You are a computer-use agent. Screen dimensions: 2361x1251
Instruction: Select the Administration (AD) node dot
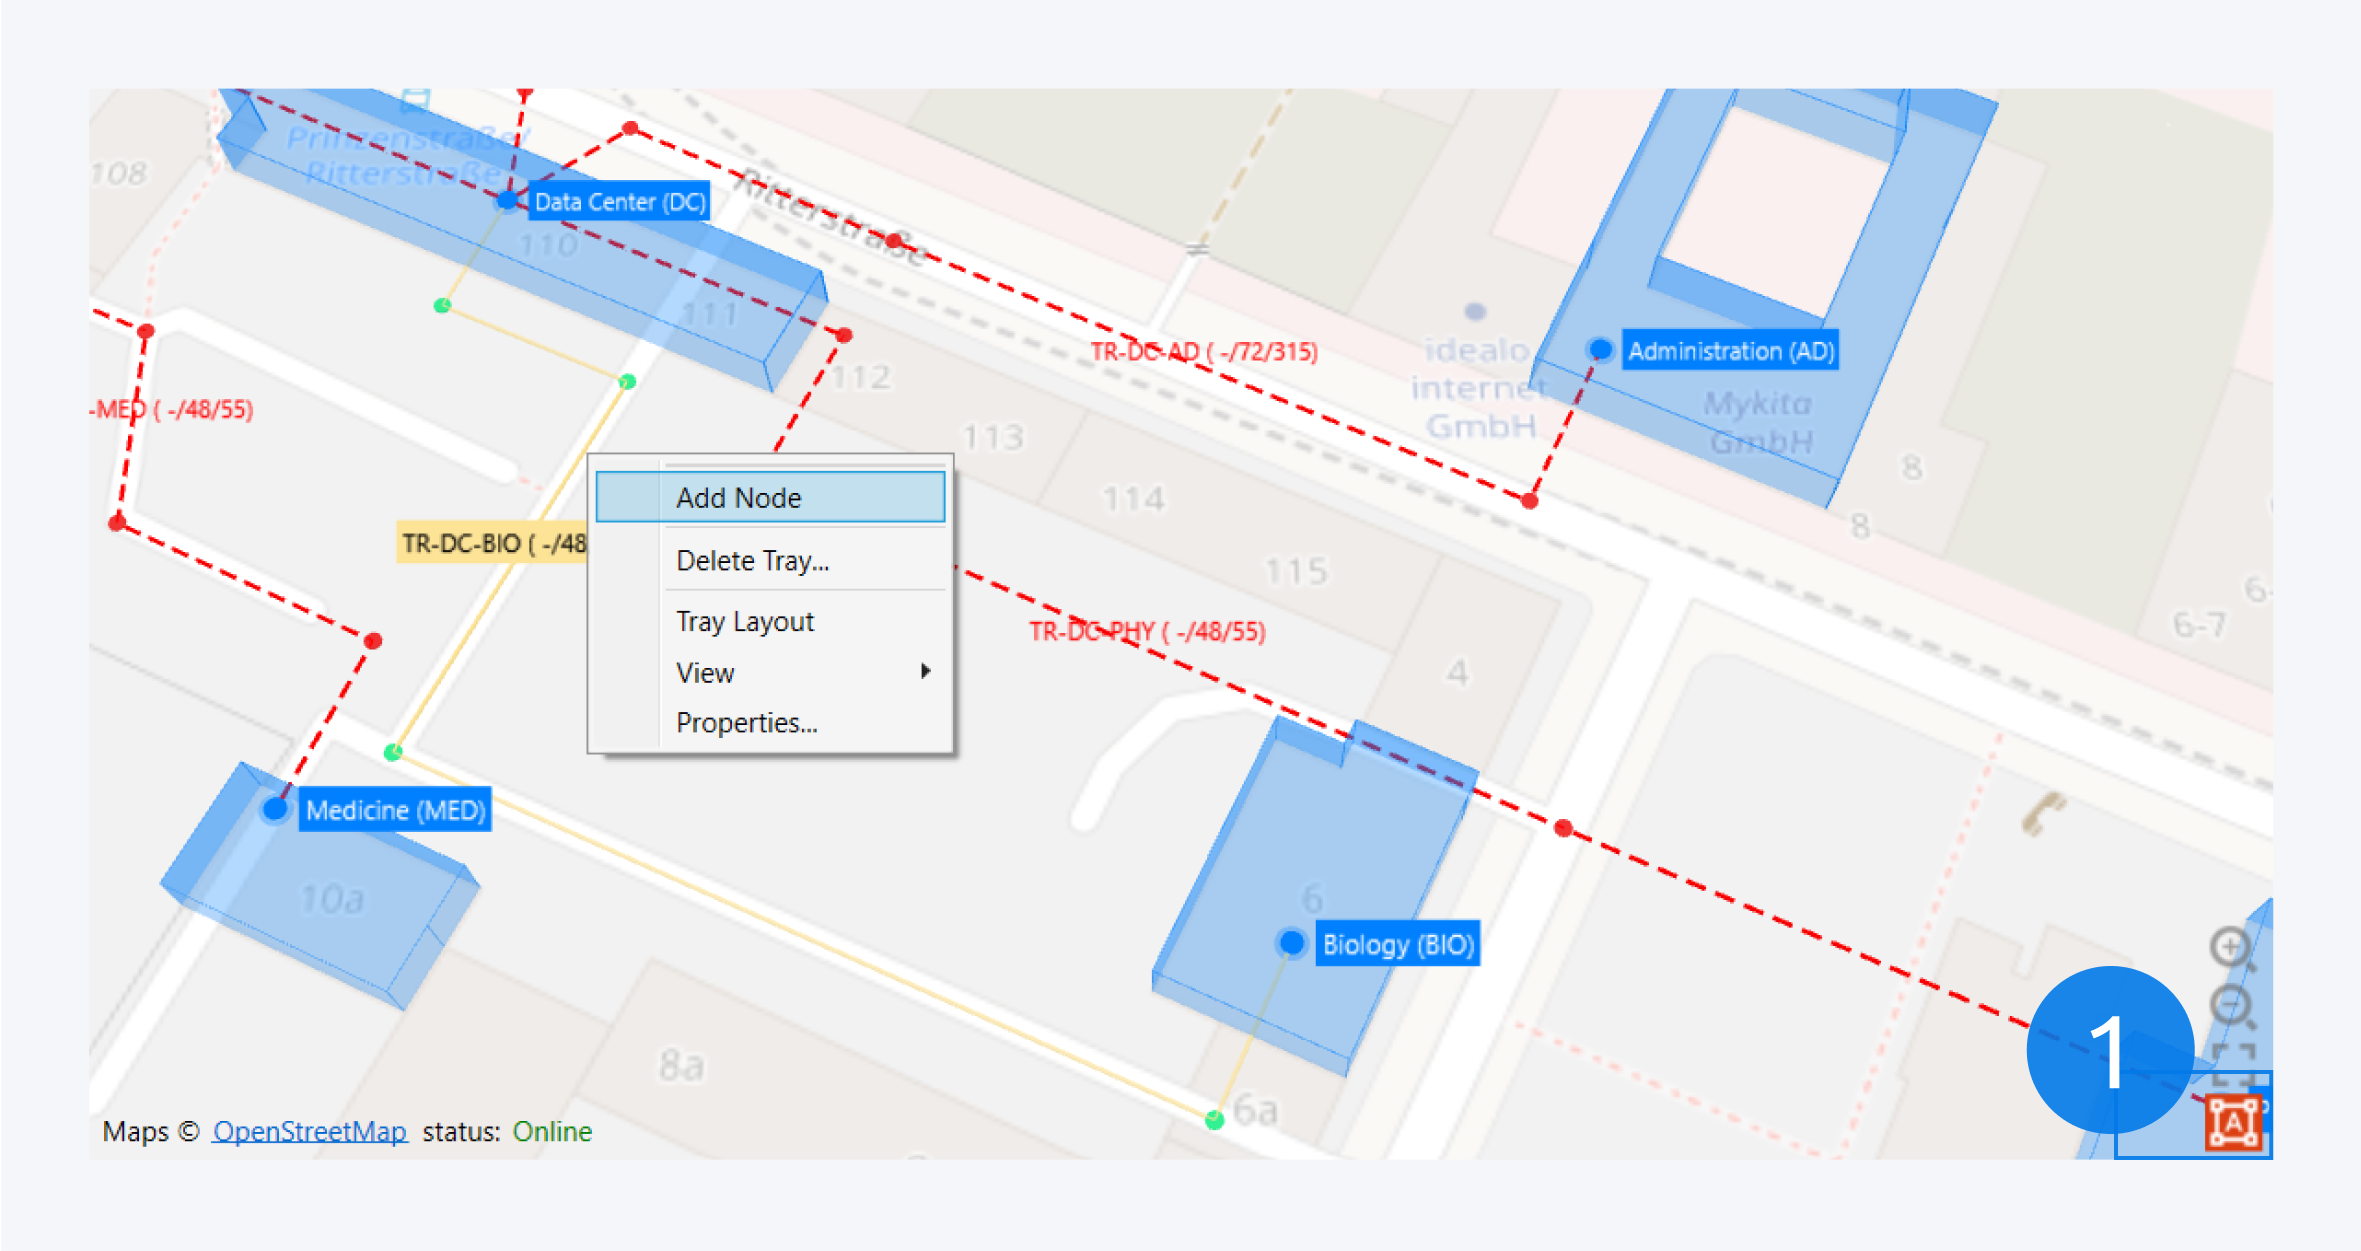[x=1600, y=349]
